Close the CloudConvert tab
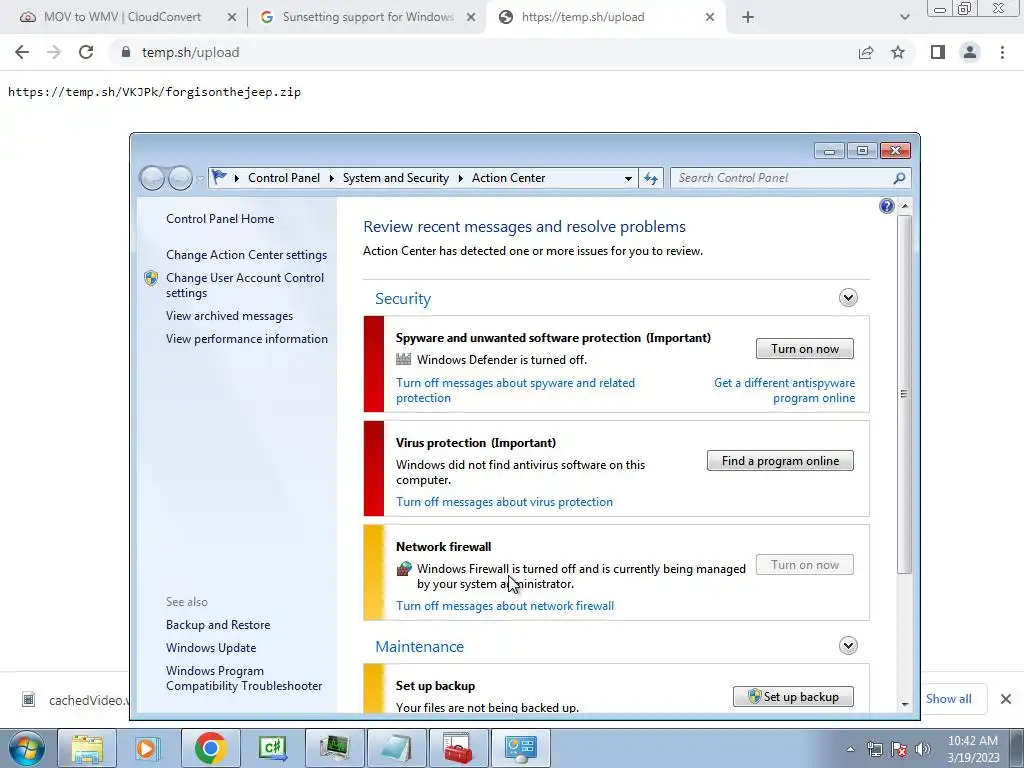1024x768 pixels. click(232, 17)
